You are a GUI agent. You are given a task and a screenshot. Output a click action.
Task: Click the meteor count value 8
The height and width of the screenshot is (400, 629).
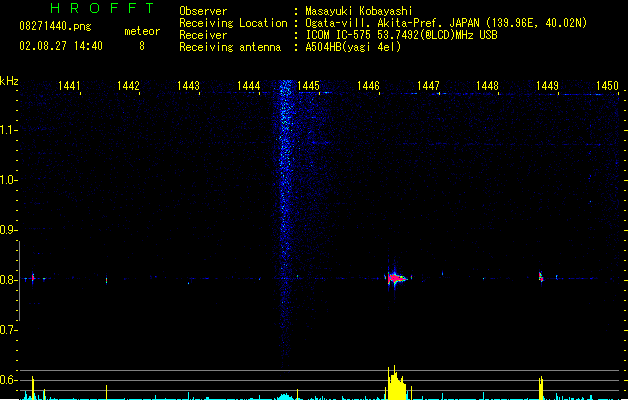(x=142, y=46)
